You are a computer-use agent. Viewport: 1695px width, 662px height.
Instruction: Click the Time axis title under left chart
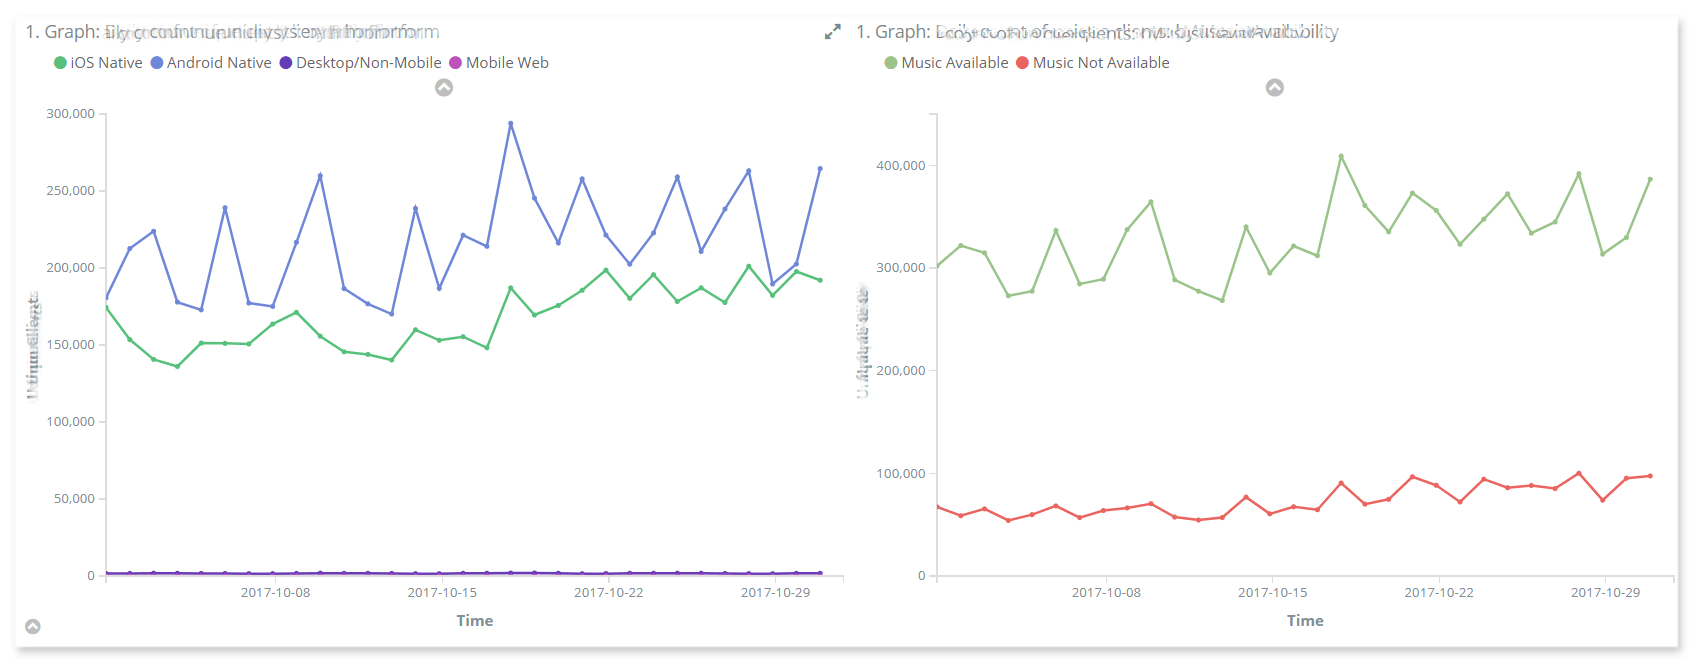pos(475,621)
